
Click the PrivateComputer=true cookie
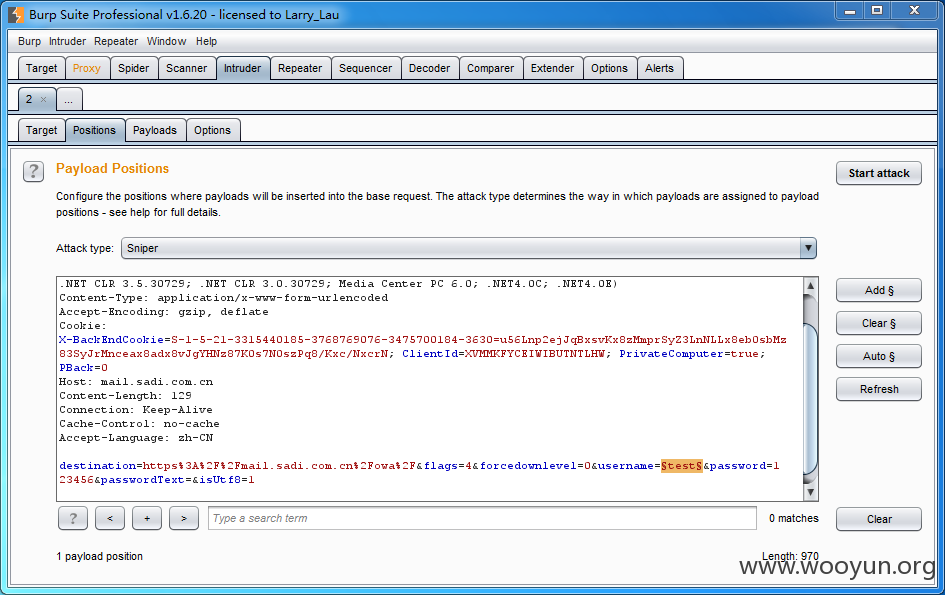(x=691, y=353)
